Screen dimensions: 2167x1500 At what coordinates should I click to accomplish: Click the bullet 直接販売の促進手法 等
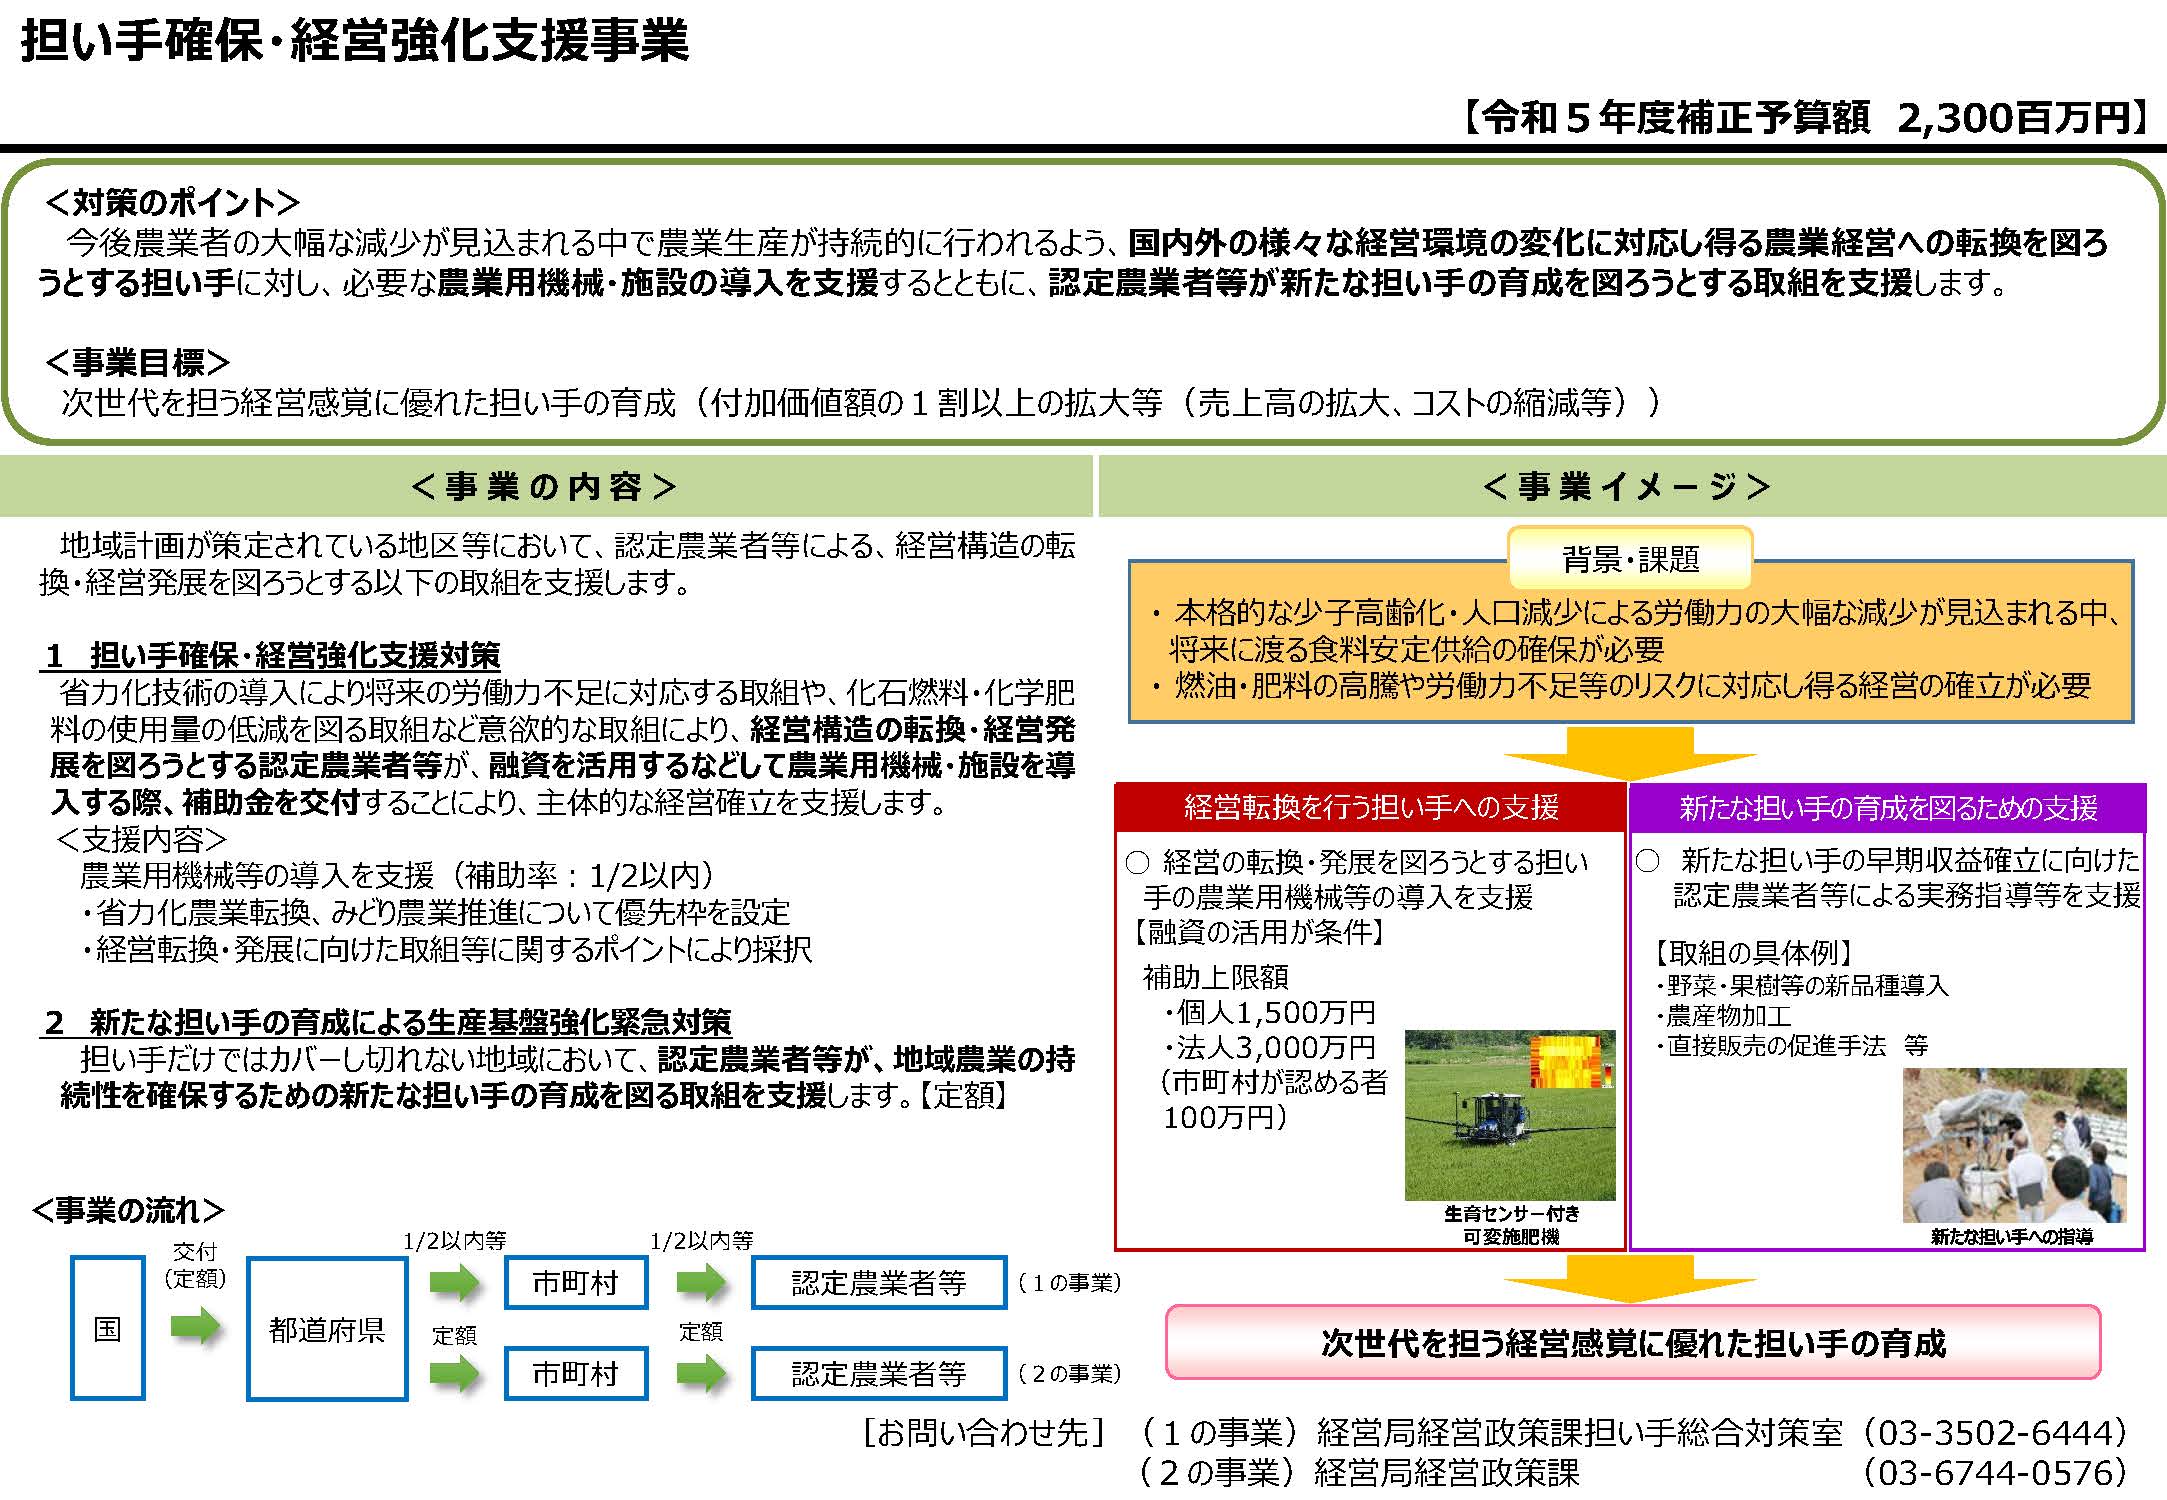[x=1792, y=1046]
